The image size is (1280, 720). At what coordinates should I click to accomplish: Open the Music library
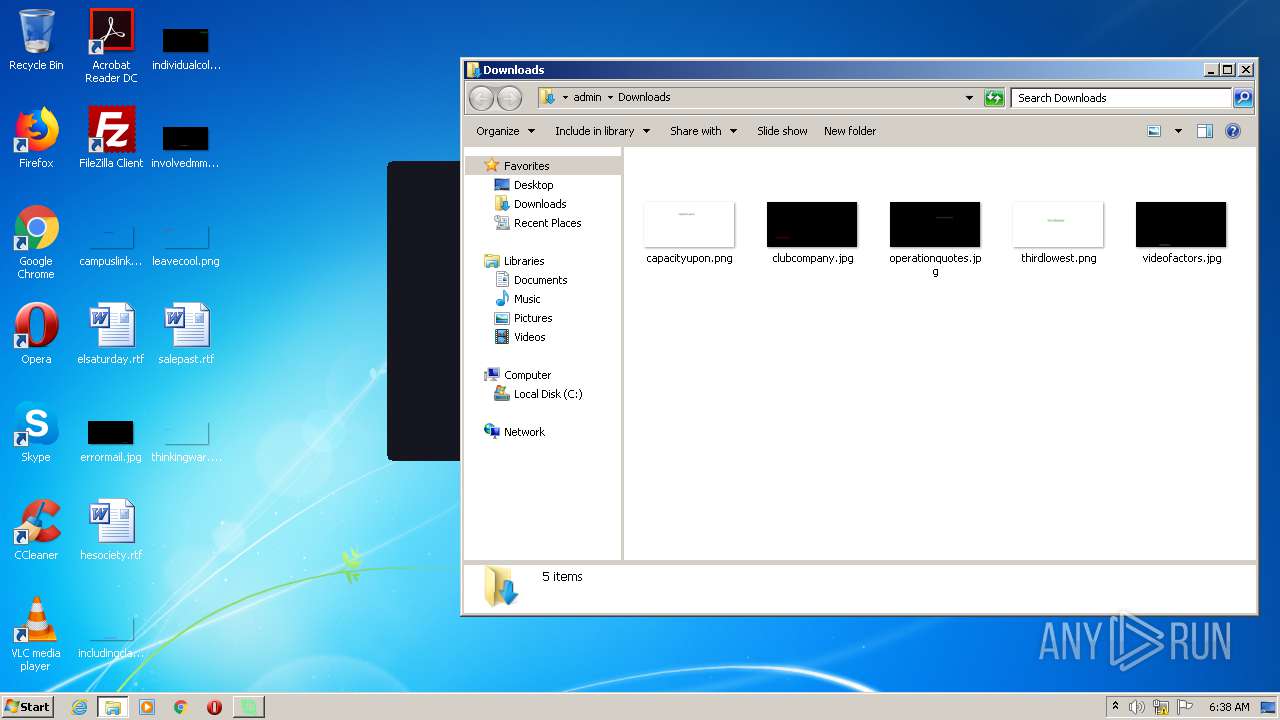[527, 299]
